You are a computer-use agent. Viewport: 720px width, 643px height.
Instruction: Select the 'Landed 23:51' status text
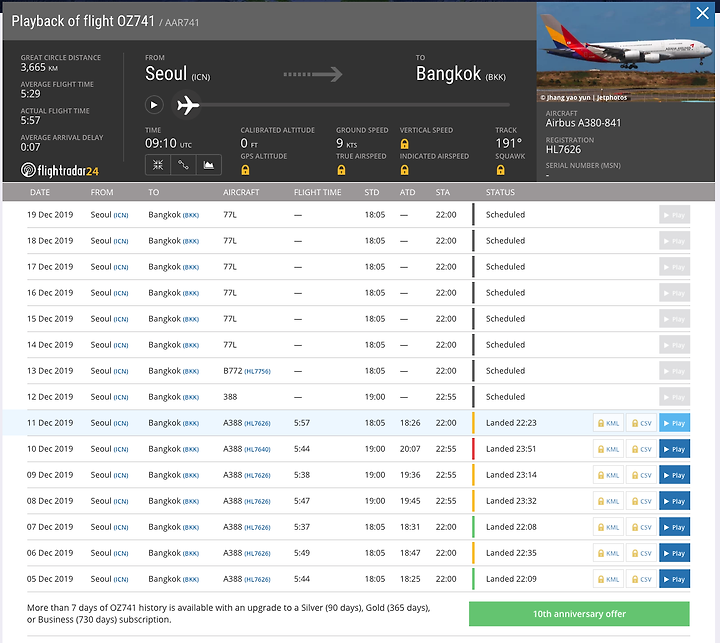511,449
